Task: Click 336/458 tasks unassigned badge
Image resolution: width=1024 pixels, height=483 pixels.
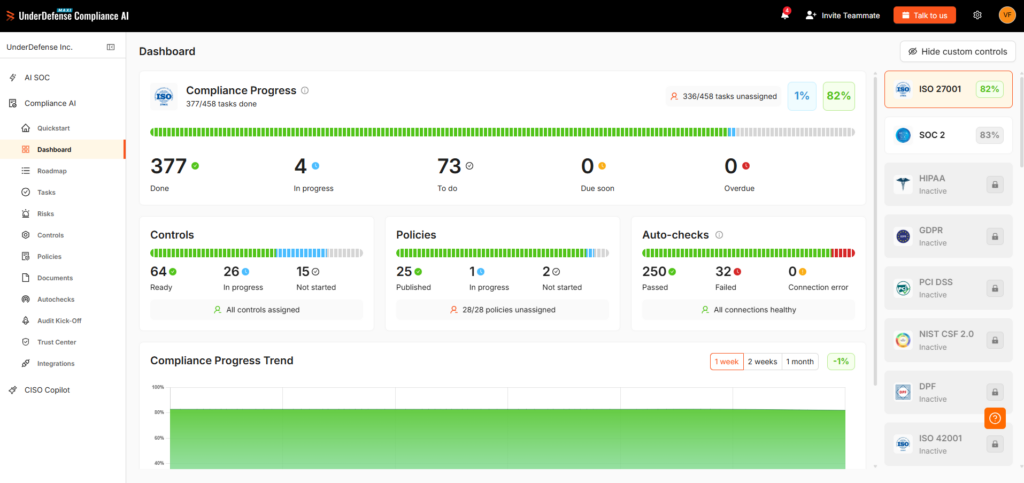Action: pyautogui.click(x=723, y=97)
